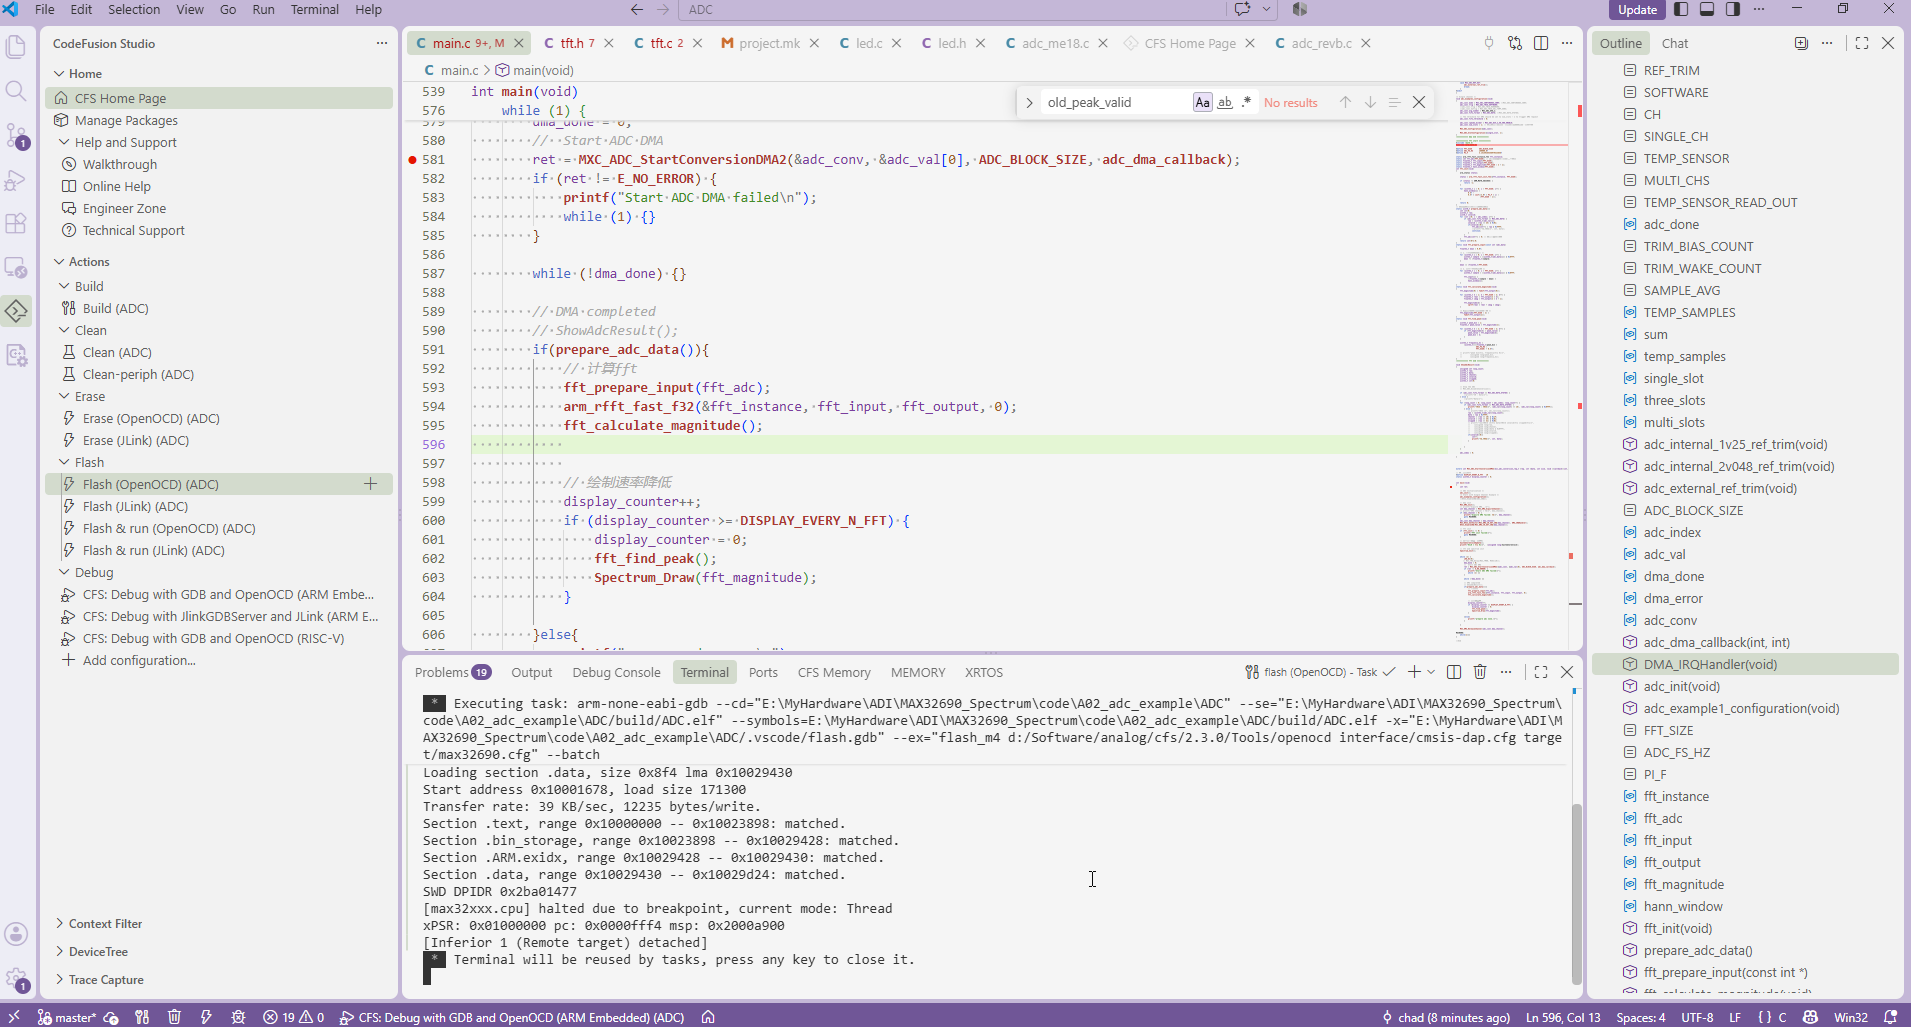Split the terminal panel

pos(1454,672)
